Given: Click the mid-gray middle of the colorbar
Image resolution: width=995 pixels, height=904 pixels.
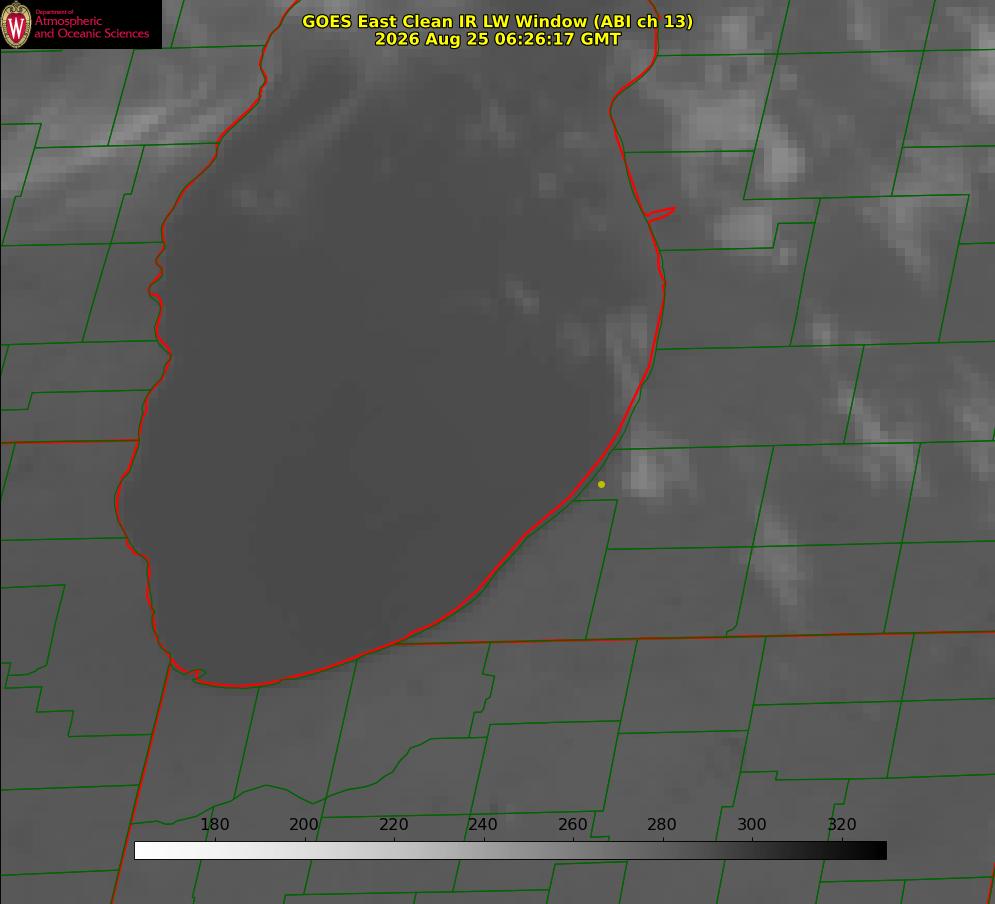Looking at the screenshot, I should click(511, 851).
